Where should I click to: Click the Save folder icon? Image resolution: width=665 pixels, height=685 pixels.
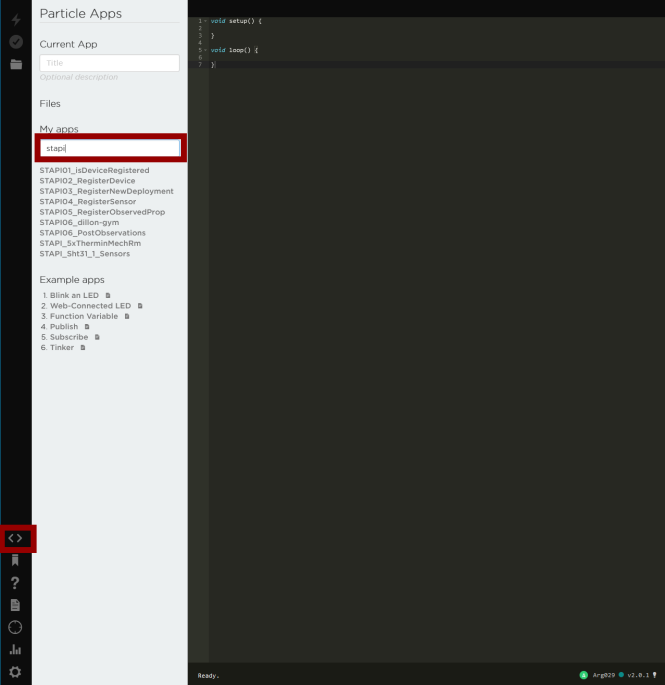coord(15,64)
